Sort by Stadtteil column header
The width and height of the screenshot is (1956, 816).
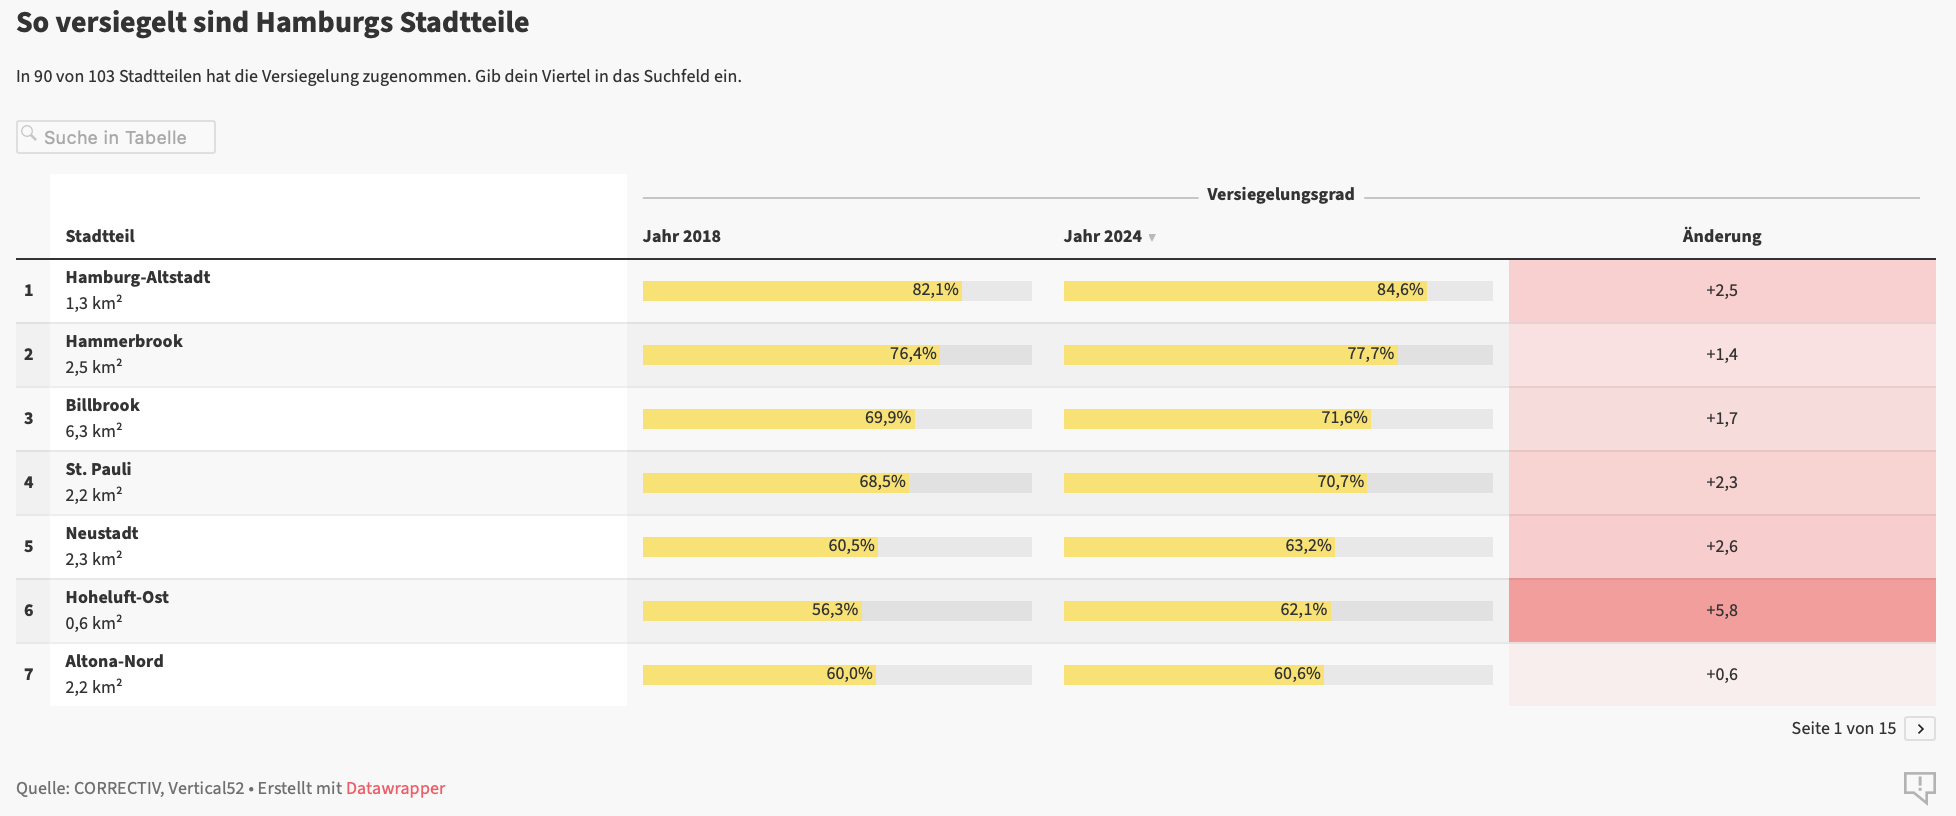tap(100, 236)
